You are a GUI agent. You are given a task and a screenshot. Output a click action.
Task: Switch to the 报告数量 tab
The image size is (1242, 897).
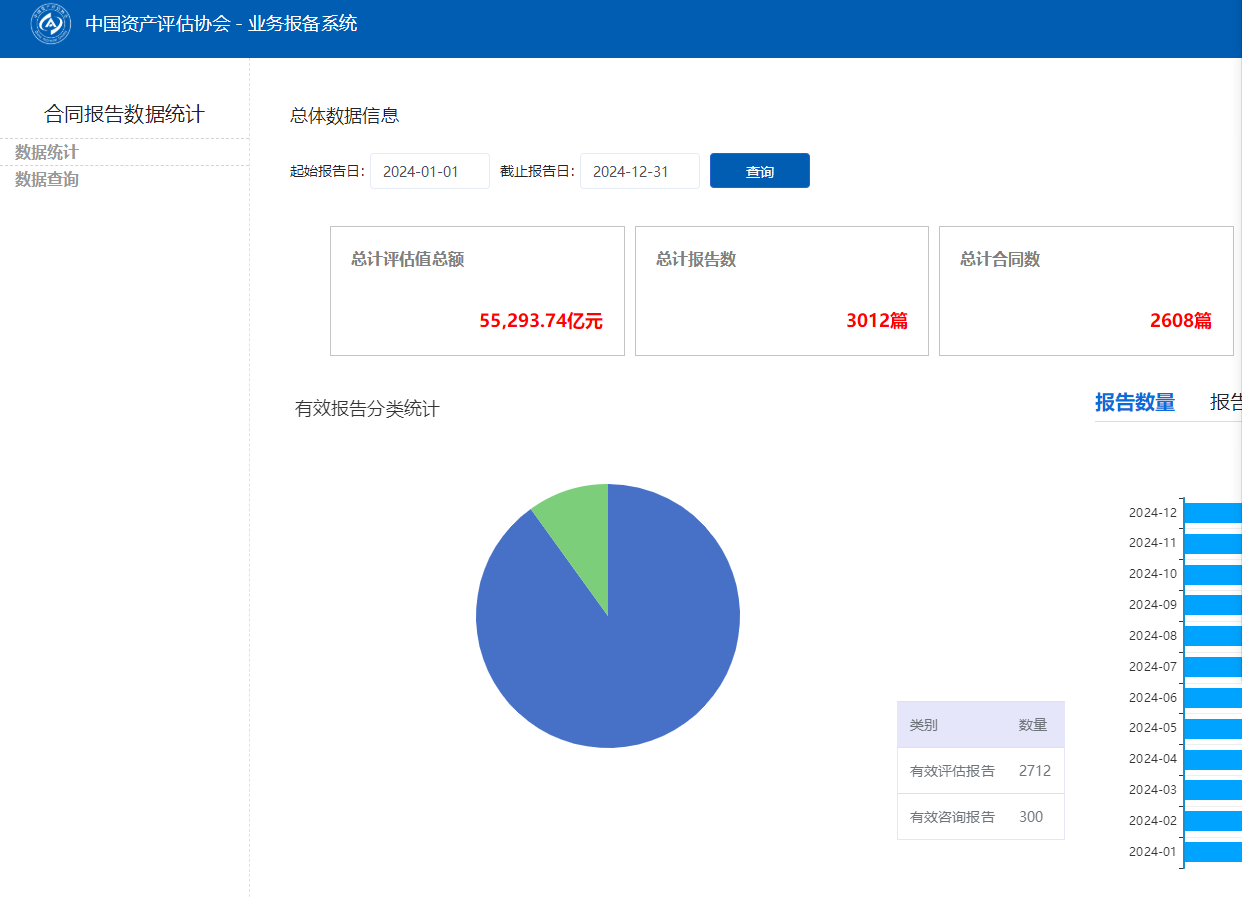(x=1134, y=402)
